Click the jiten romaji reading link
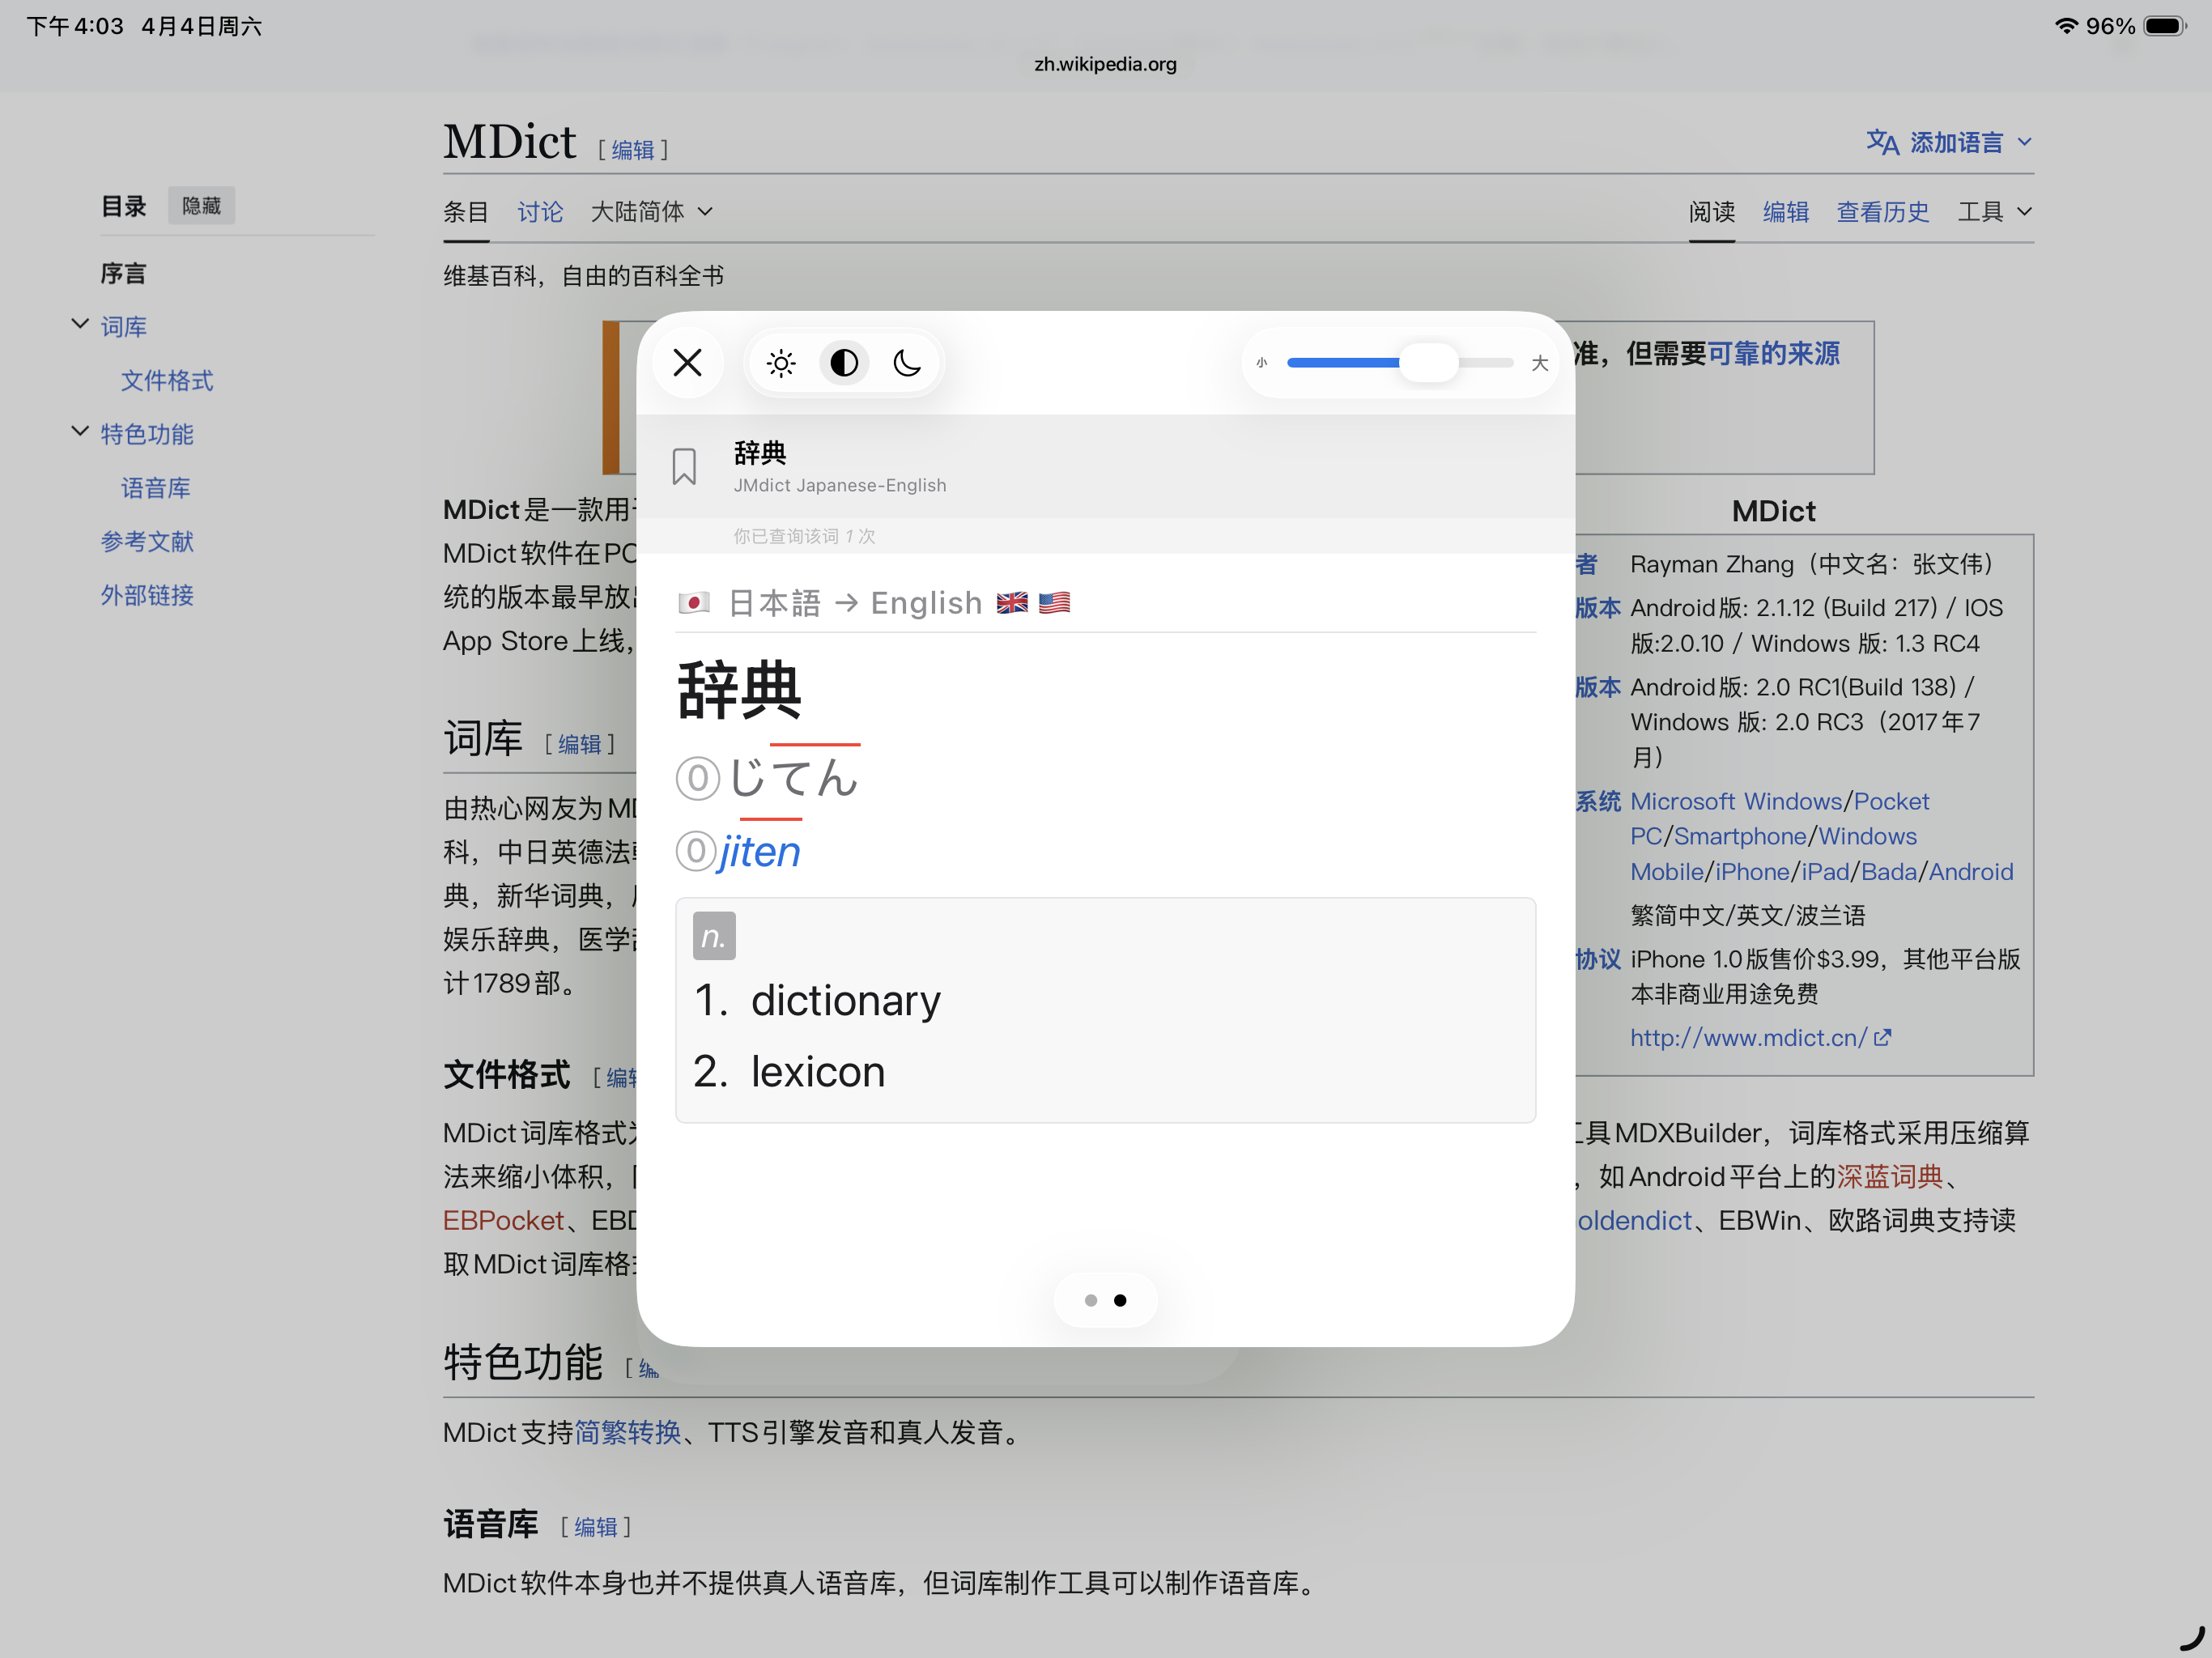 [x=759, y=851]
